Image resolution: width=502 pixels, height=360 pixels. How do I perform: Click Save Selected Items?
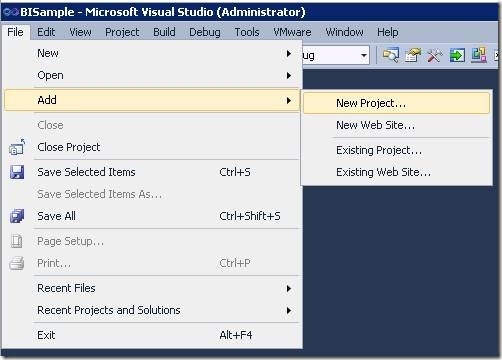click(152, 172)
